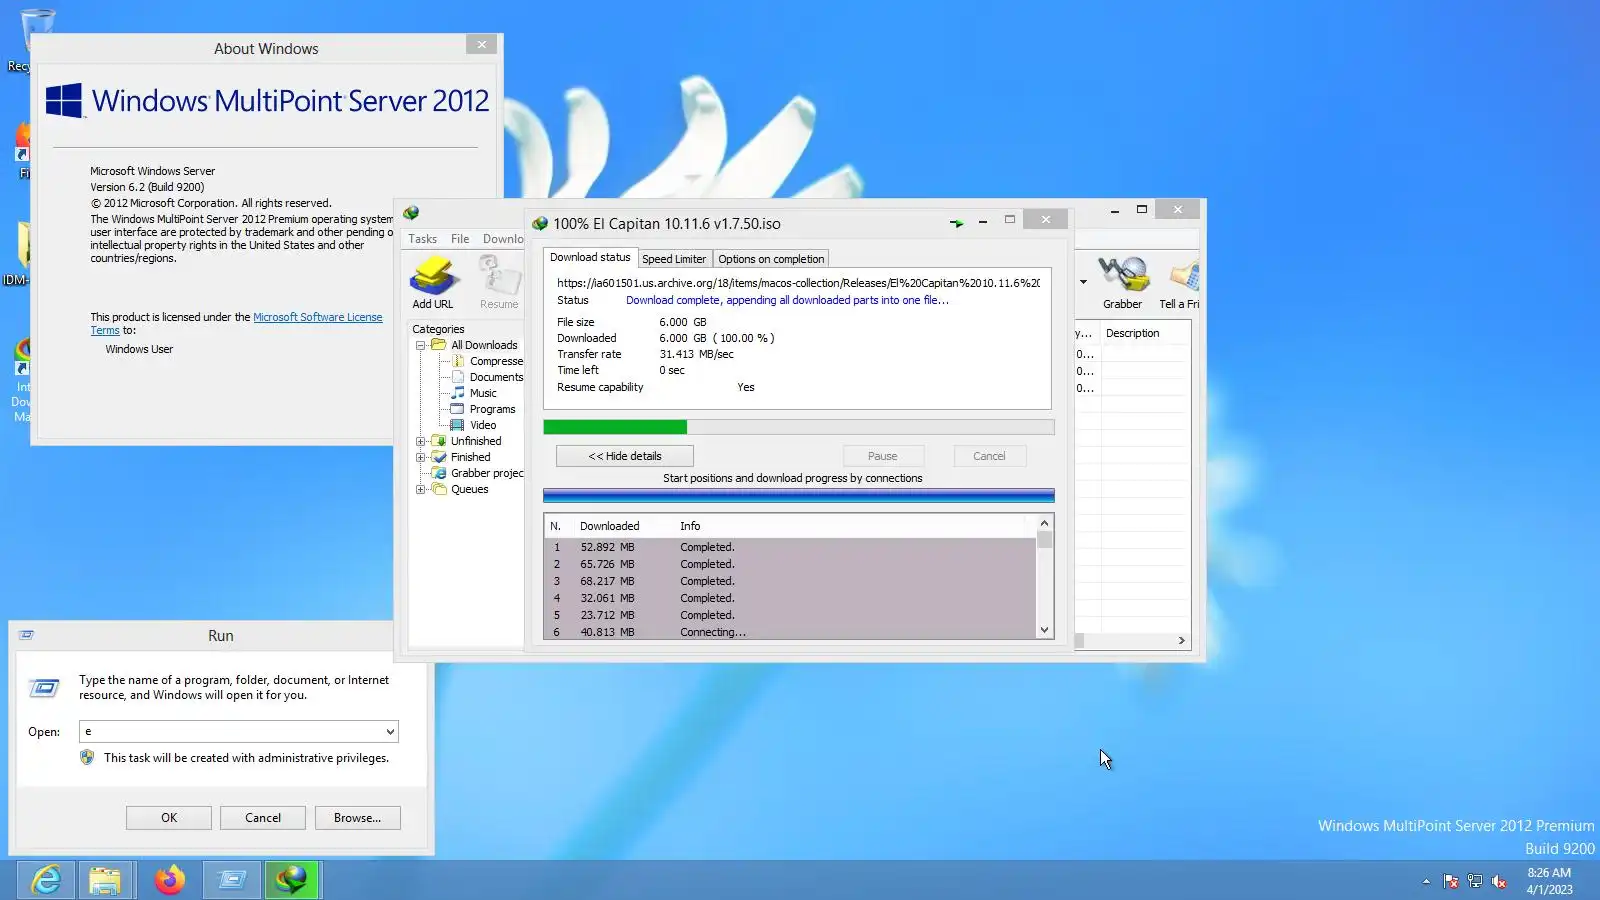Click the Action Center flag tray icon
The width and height of the screenshot is (1600, 900).
(1451, 881)
